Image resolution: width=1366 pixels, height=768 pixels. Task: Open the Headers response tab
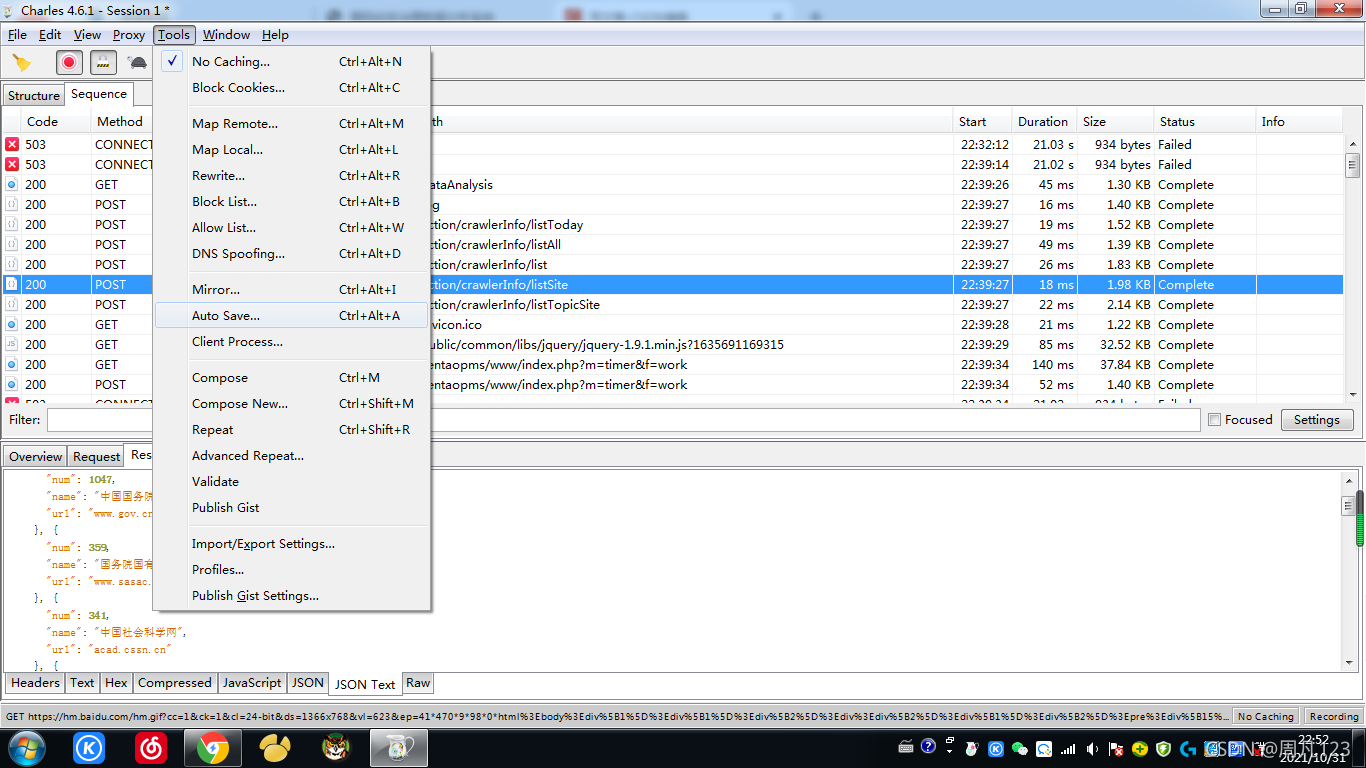click(x=35, y=683)
